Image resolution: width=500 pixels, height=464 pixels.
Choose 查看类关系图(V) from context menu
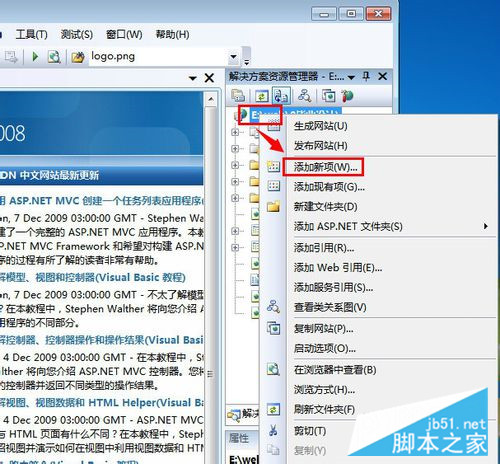tap(392, 307)
